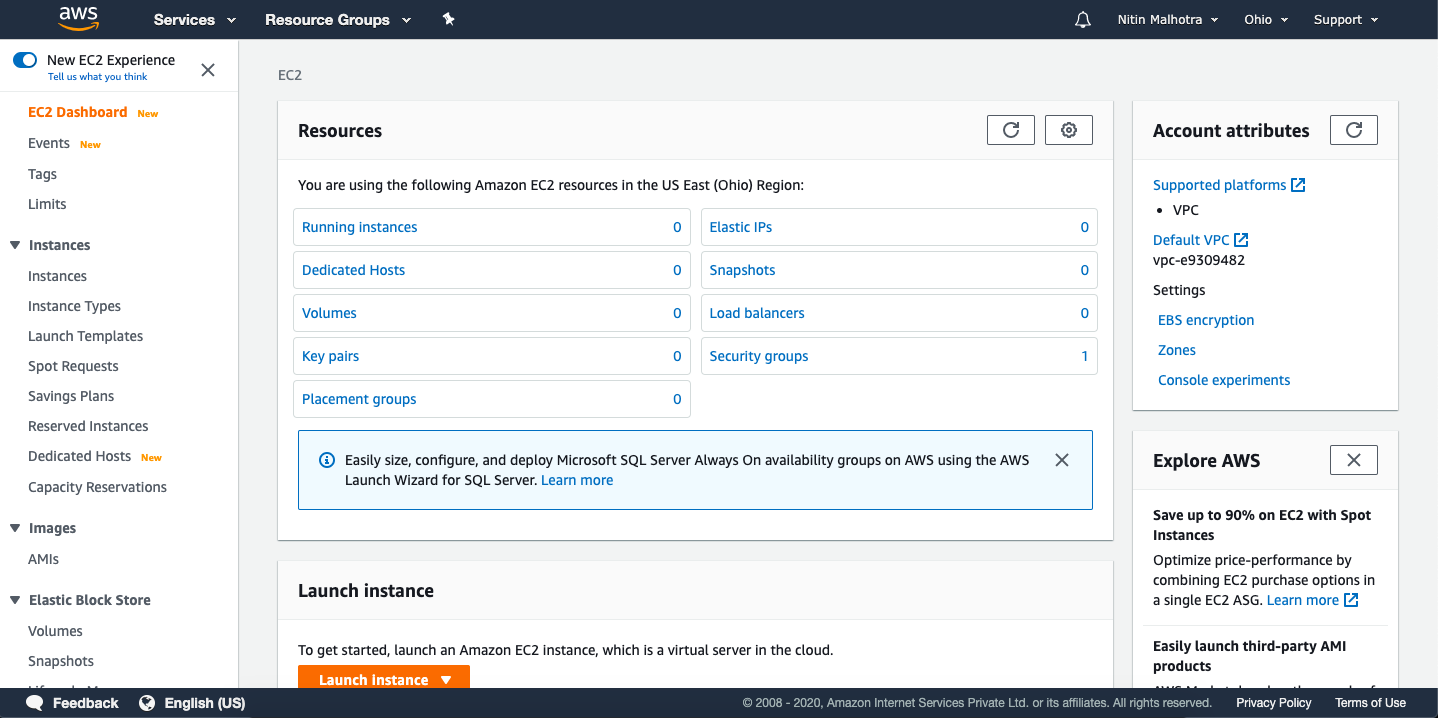Close the Explore AWS panel

[x=1354, y=460]
